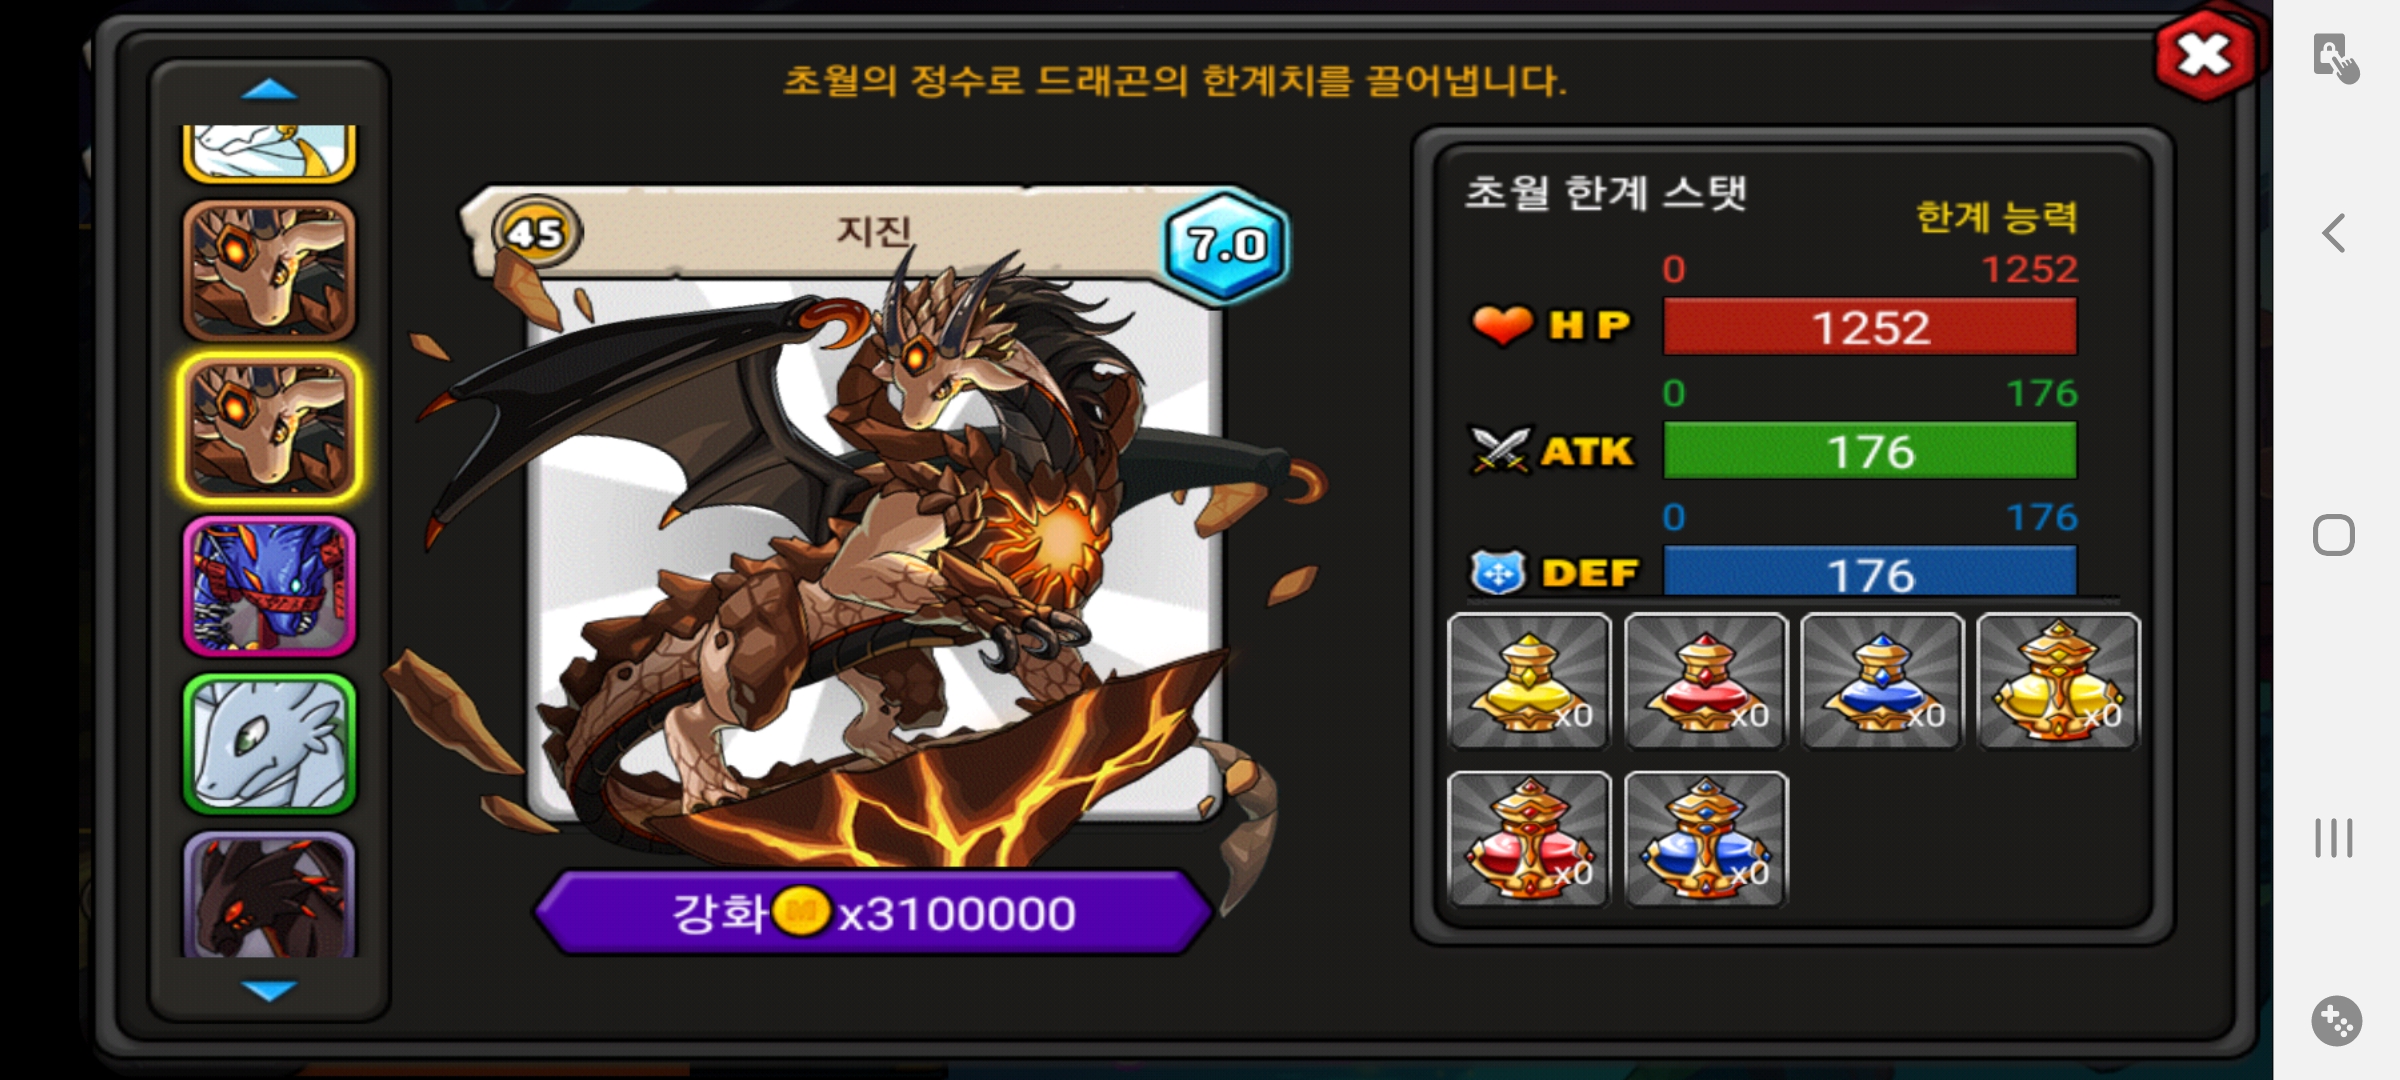Tap the blue 7.0 hexagon grade badge

(1226, 244)
